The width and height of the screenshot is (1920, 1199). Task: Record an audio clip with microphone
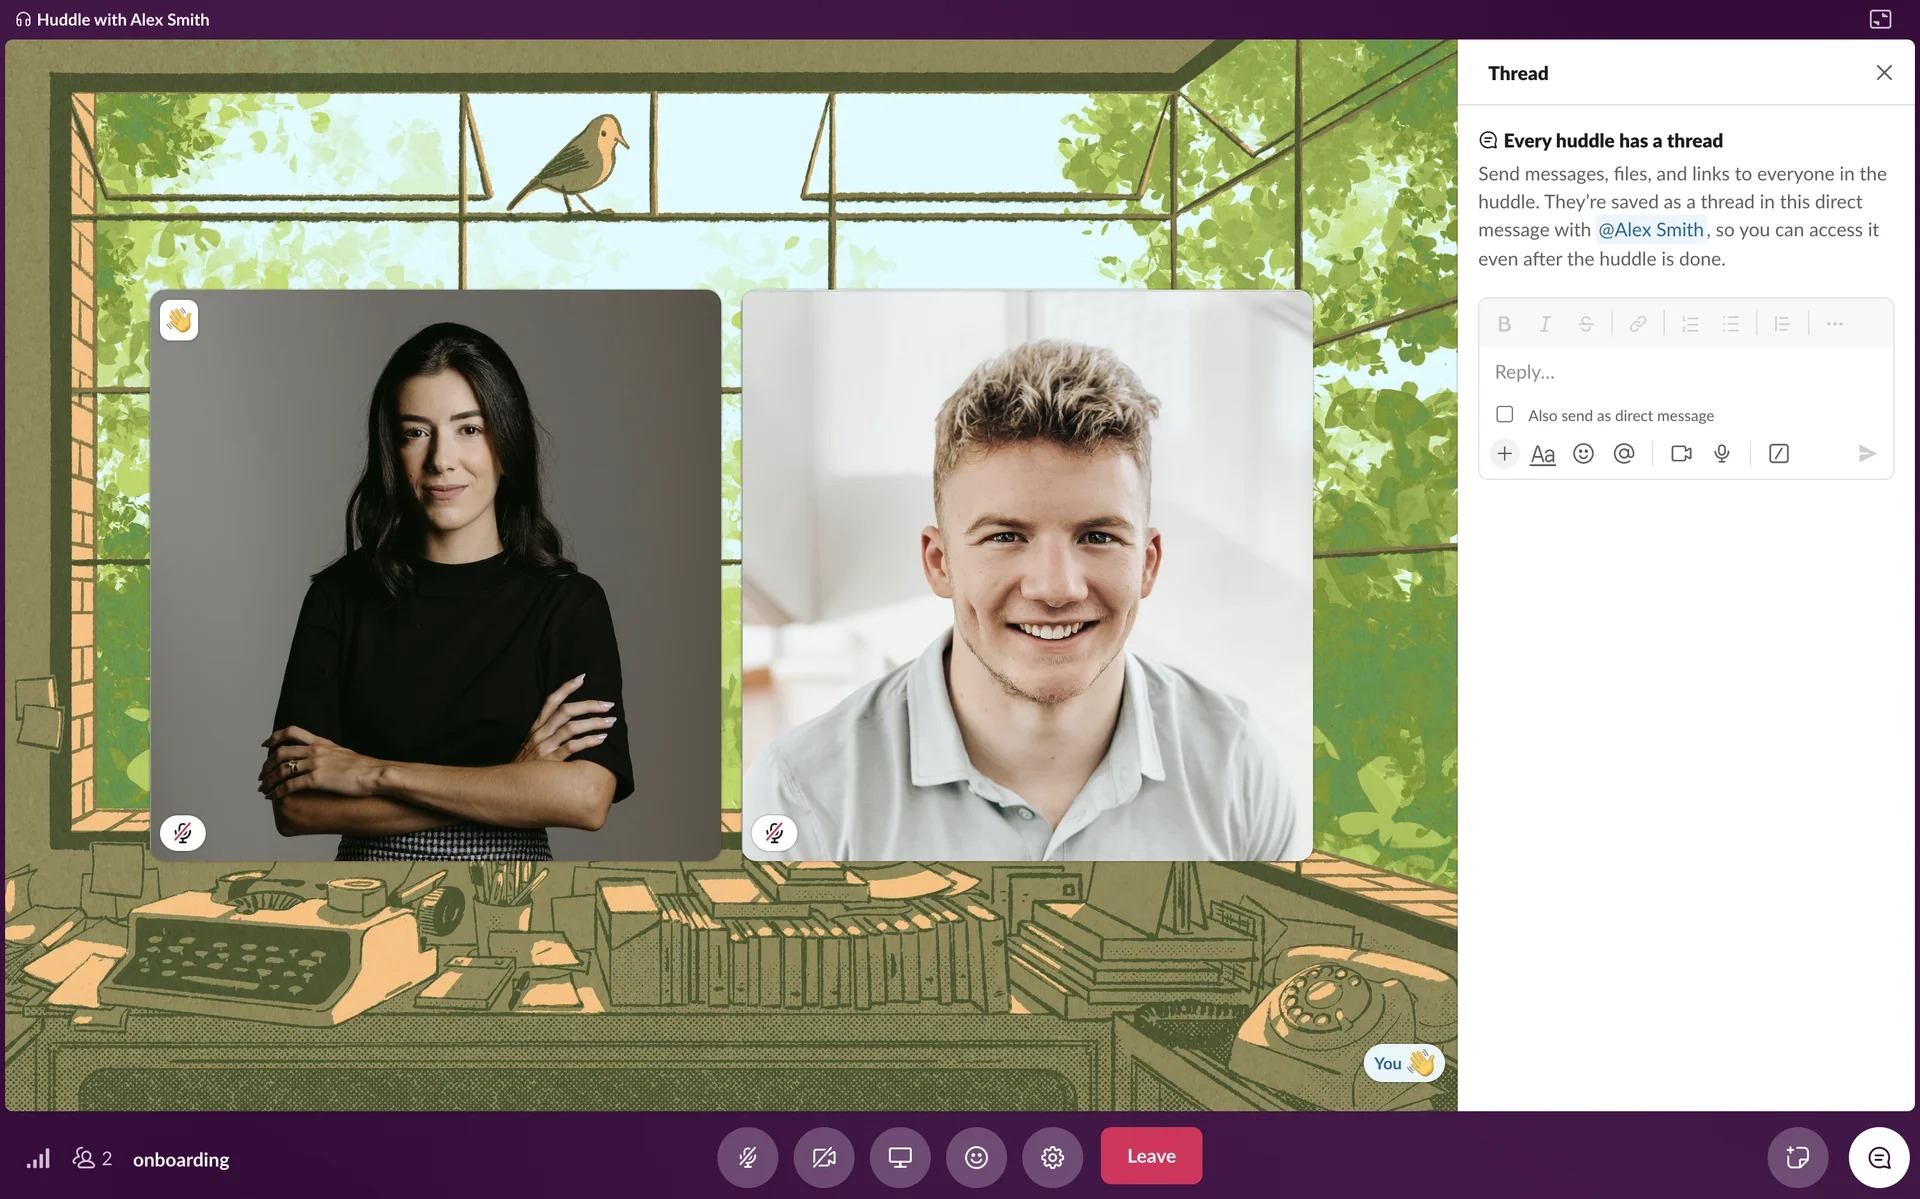[1722, 454]
